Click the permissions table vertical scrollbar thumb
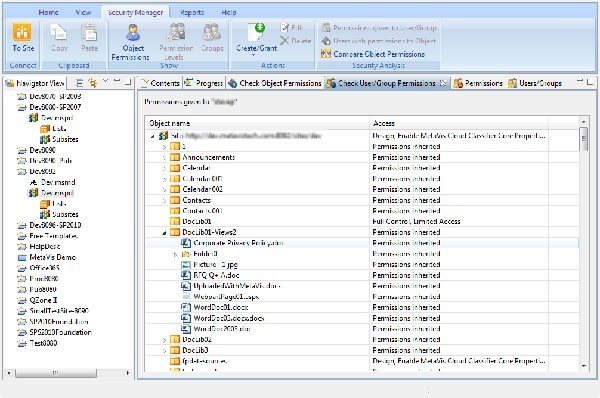 [584, 139]
